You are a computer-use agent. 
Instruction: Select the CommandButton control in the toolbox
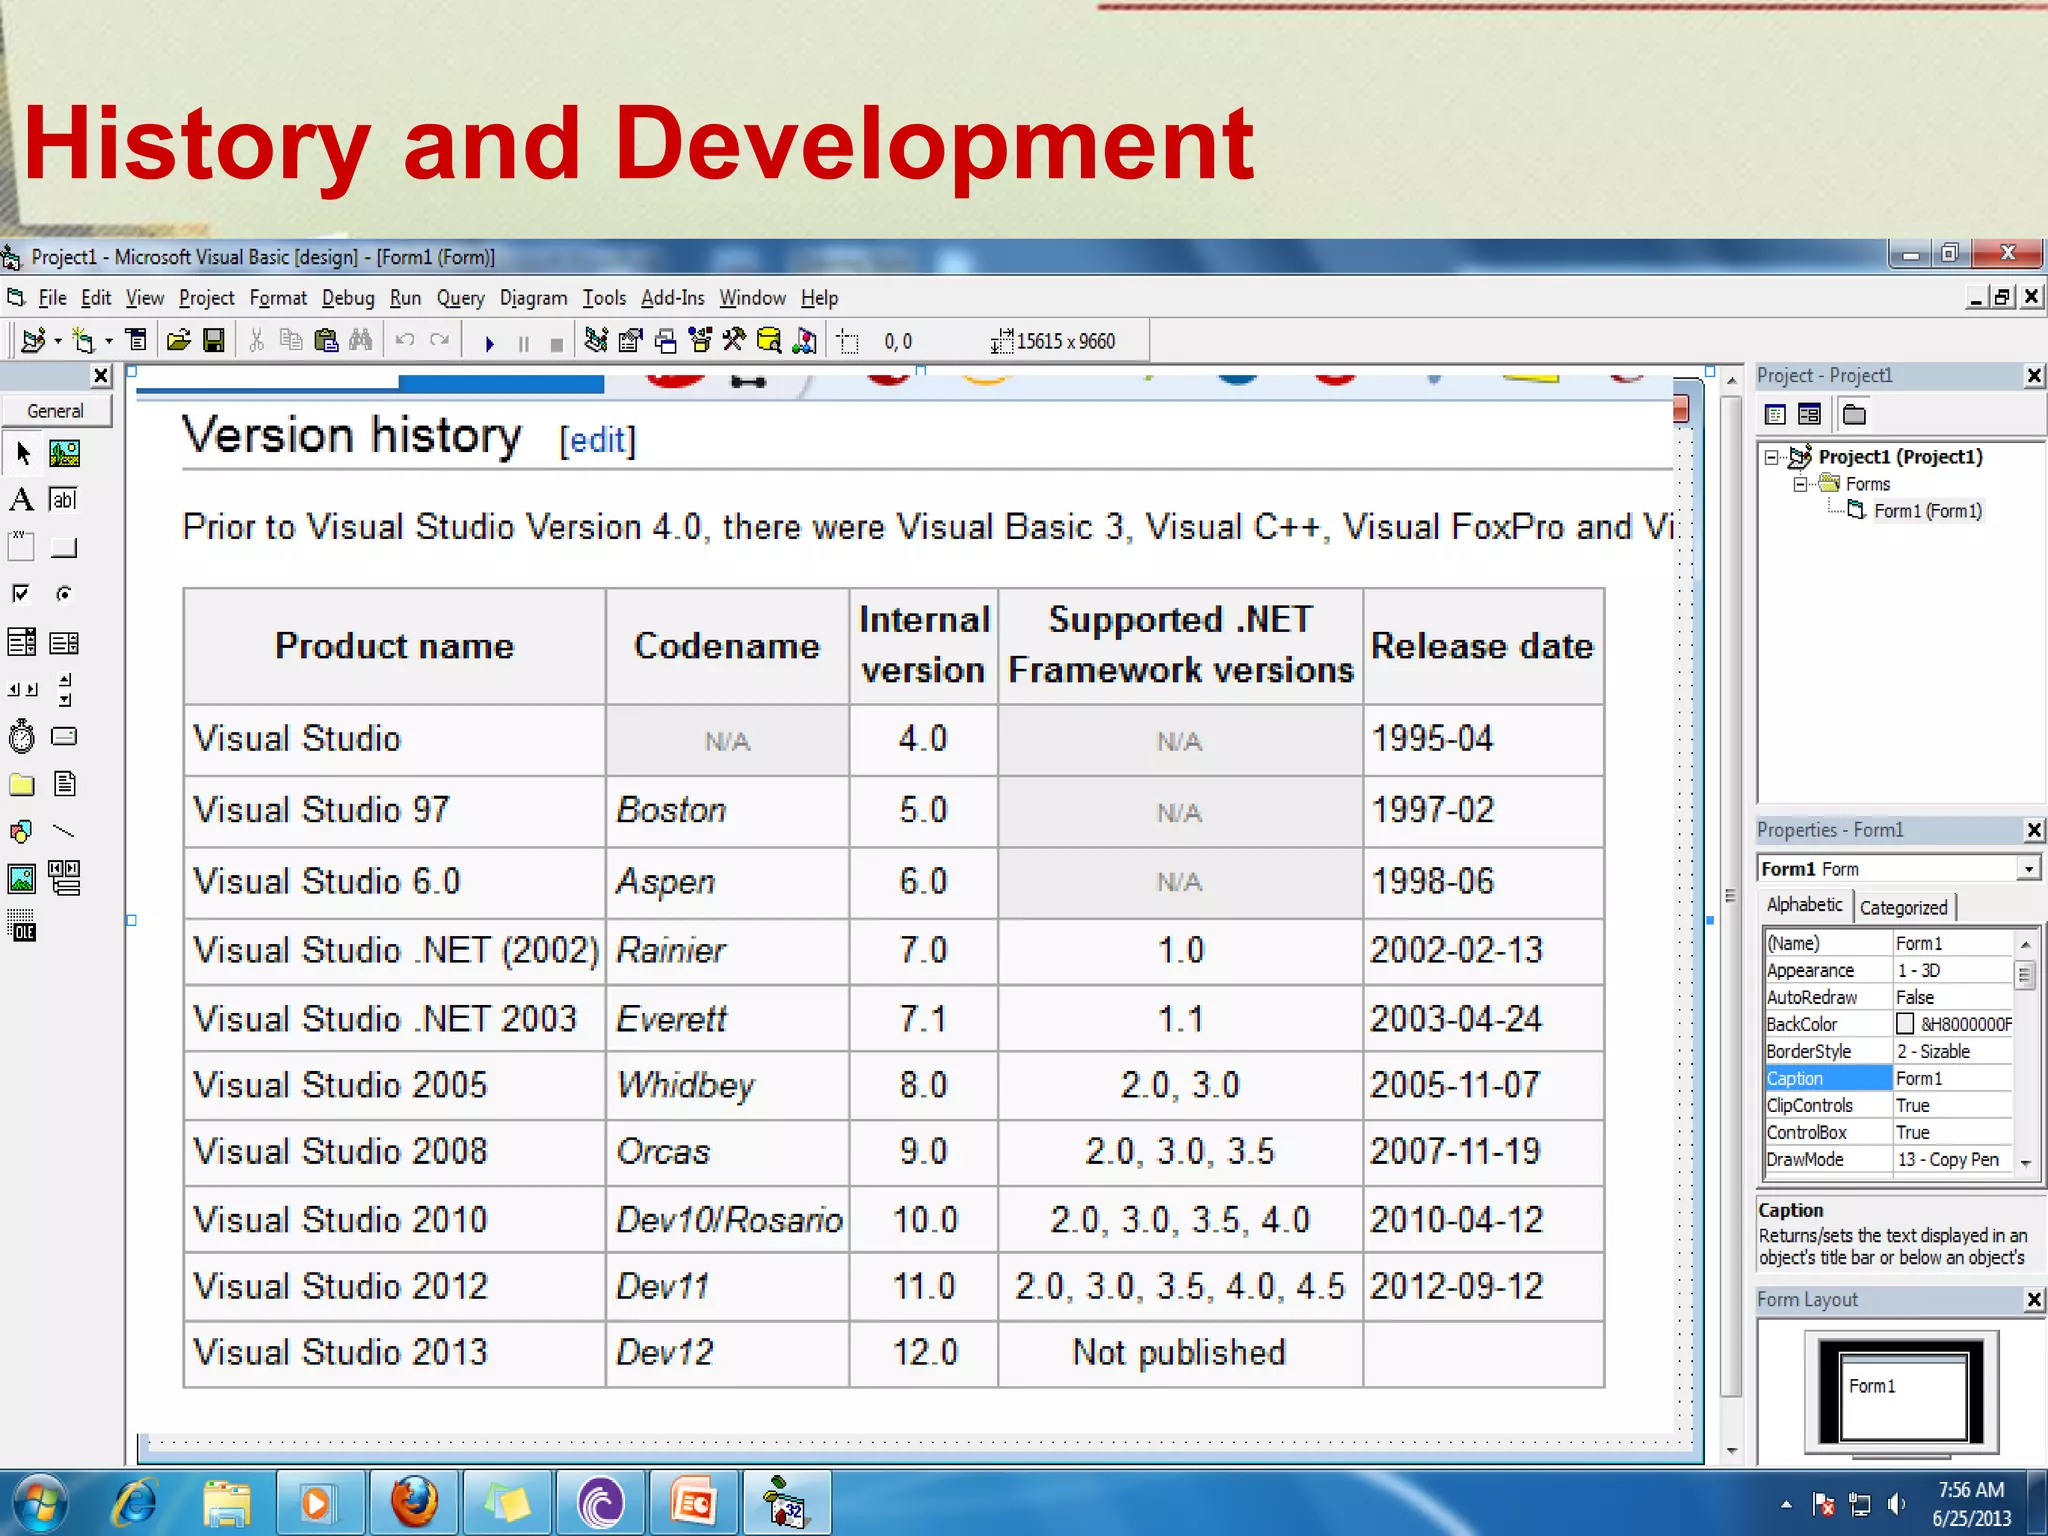pos(64,547)
